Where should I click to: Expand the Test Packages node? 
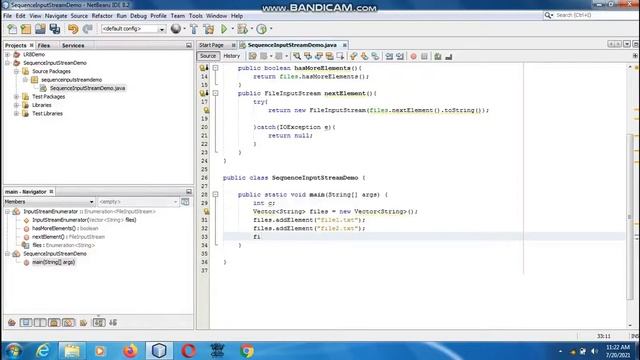coord(16,97)
